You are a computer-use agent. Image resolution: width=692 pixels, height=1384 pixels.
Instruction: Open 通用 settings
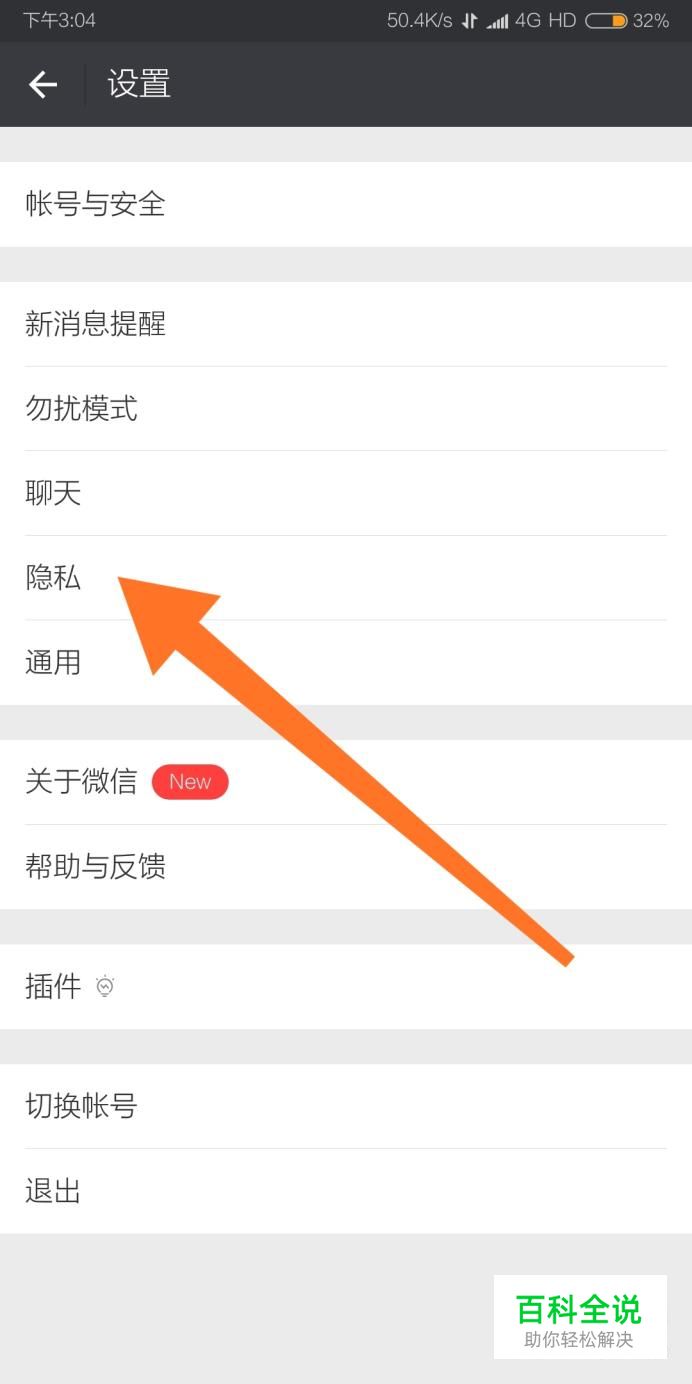346,662
